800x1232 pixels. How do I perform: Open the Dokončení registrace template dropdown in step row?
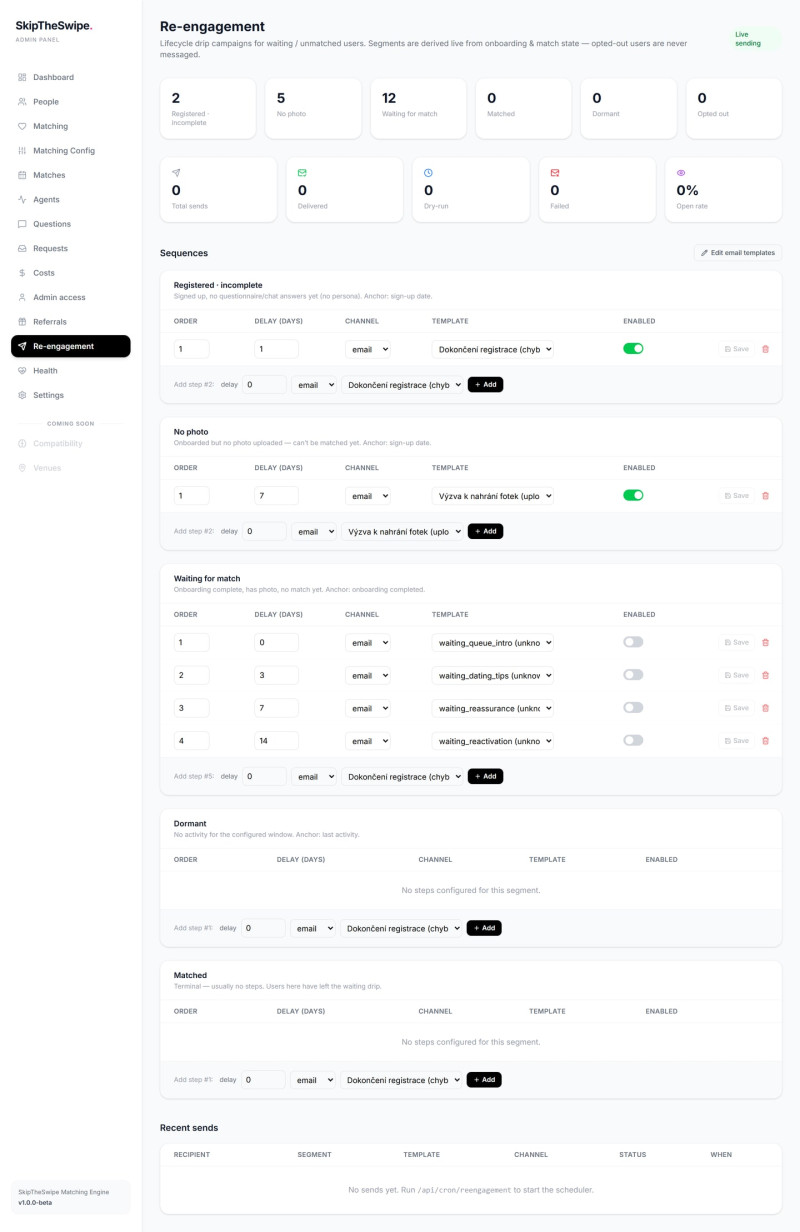(x=493, y=349)
